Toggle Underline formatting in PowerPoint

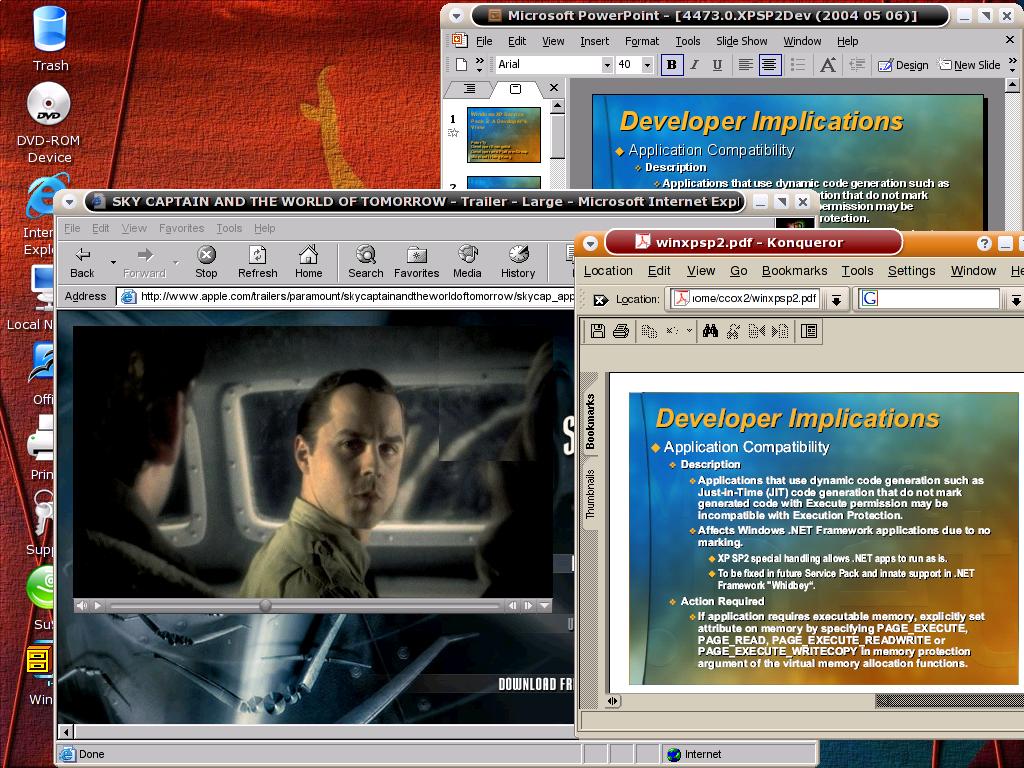click(x=717, y=65)
